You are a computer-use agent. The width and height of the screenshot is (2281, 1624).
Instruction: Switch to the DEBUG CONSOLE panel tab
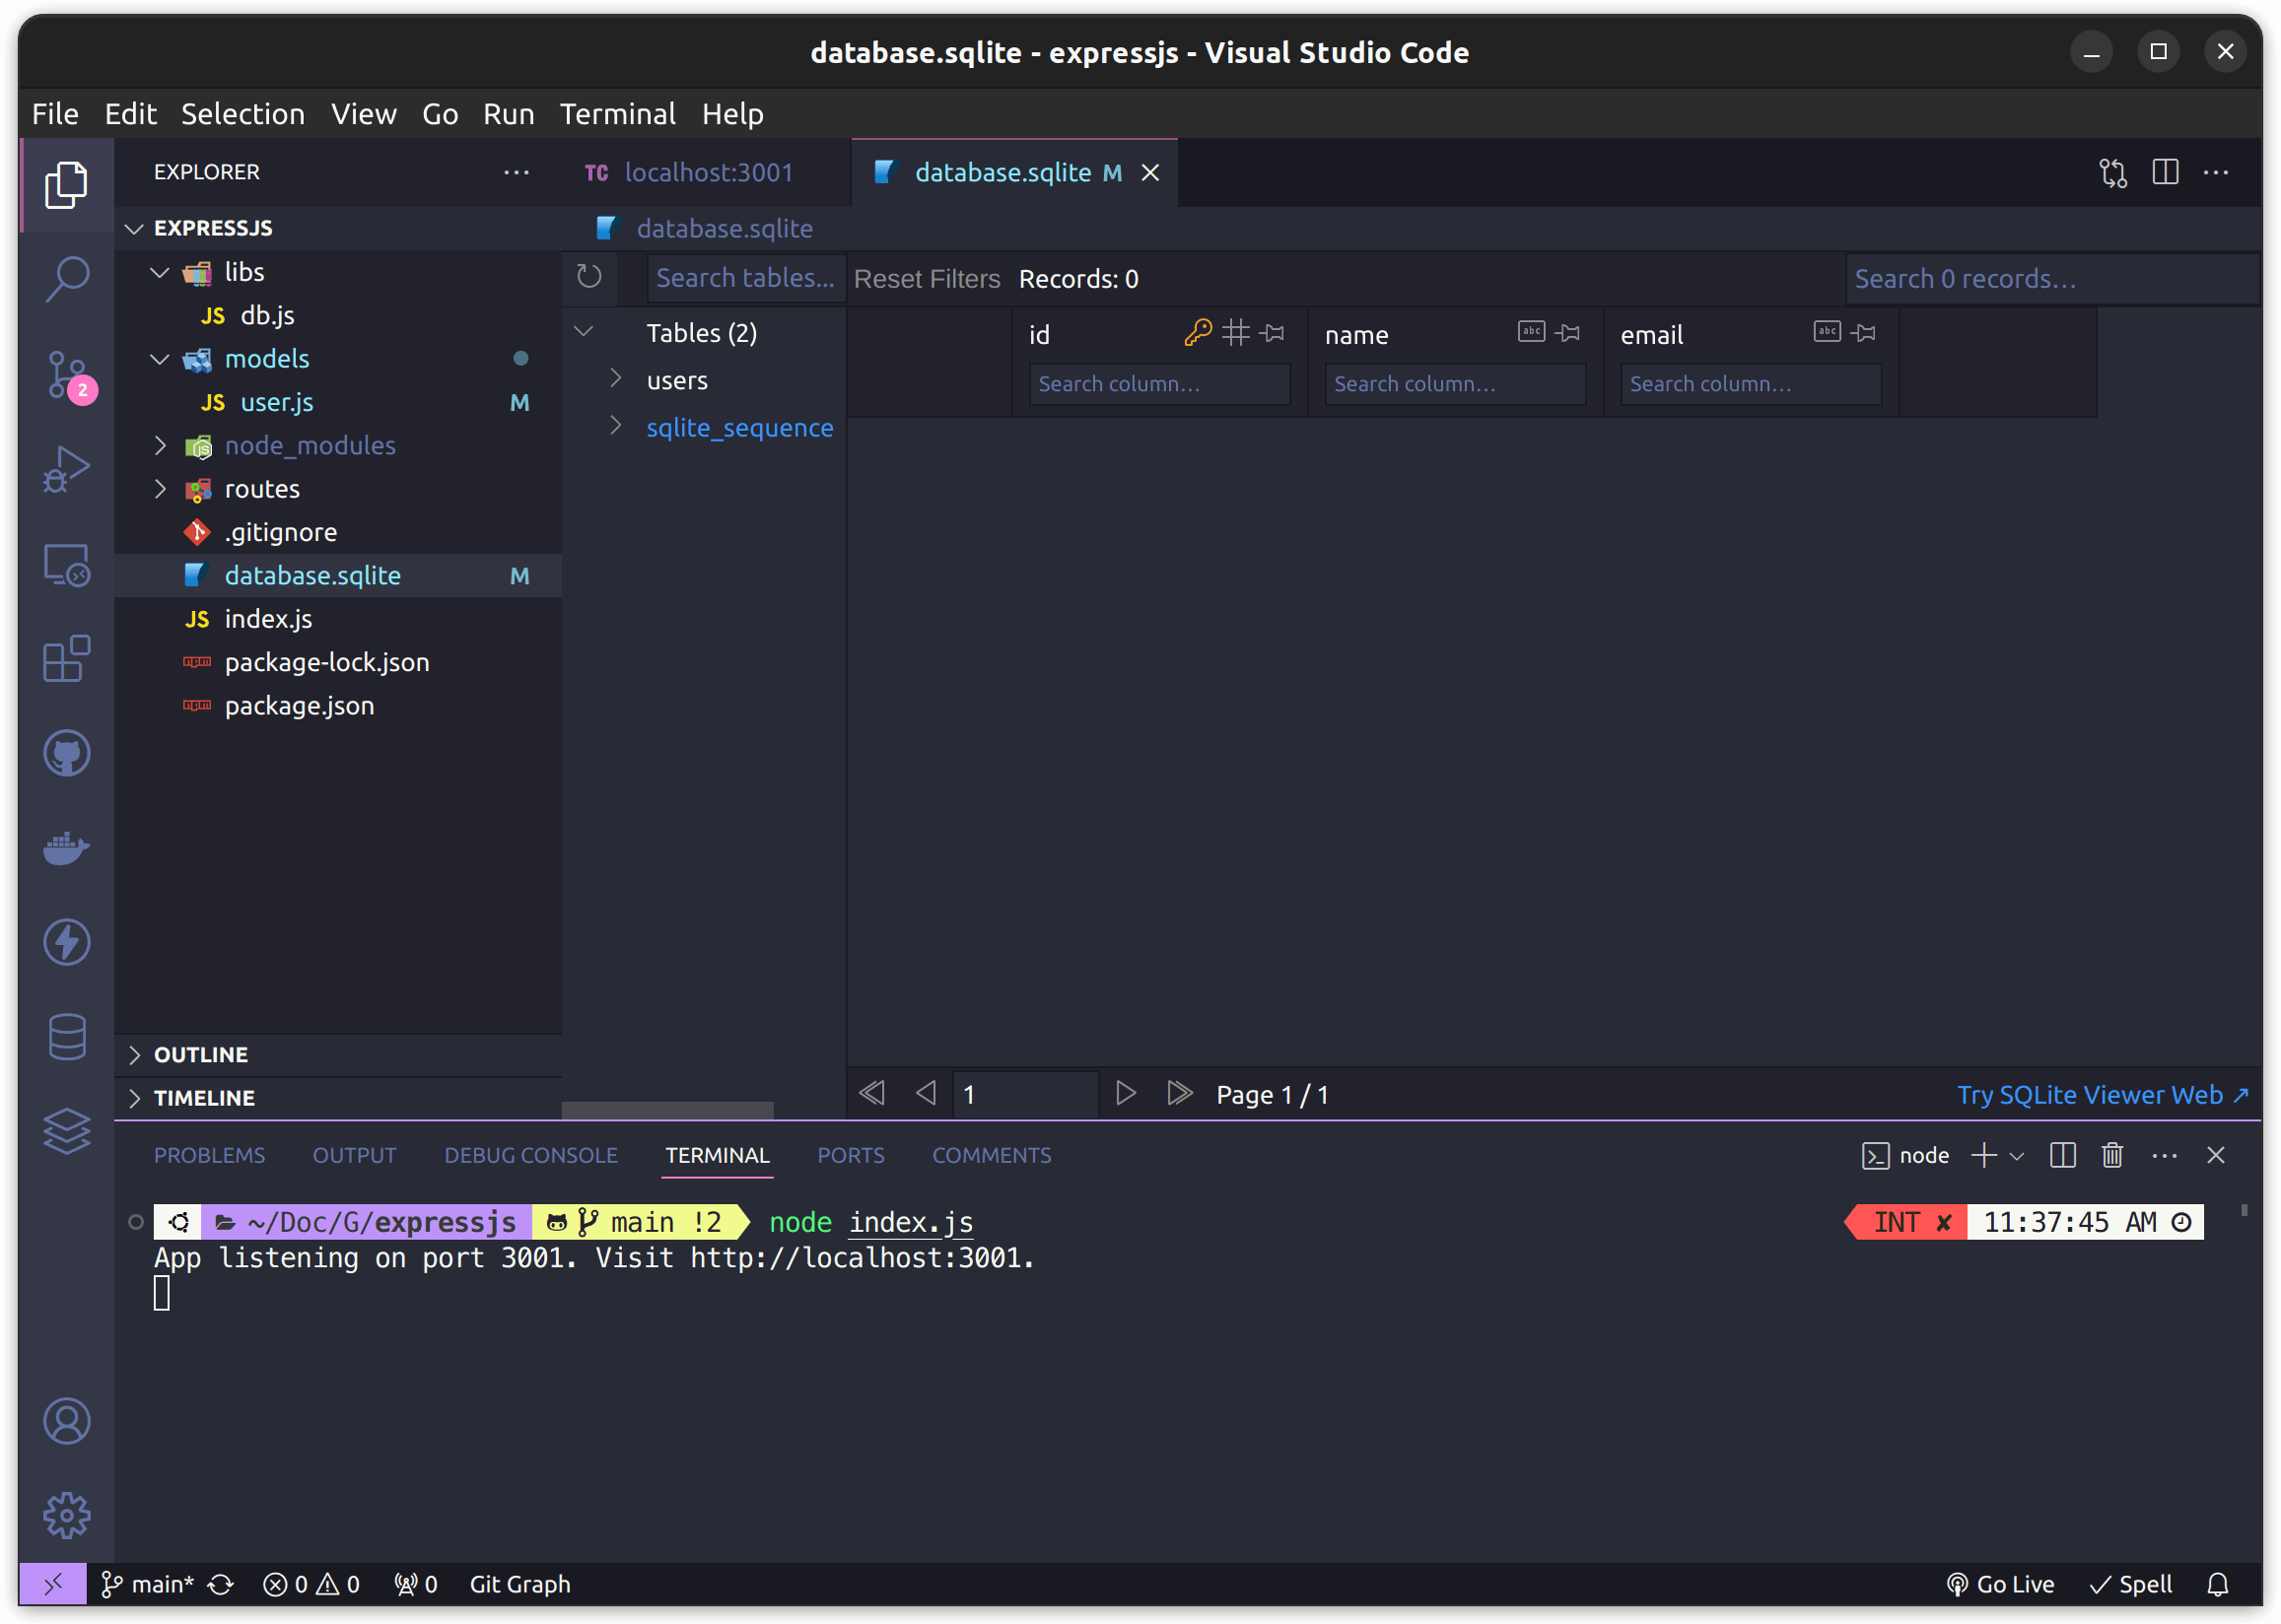(x=531, y=1155)
